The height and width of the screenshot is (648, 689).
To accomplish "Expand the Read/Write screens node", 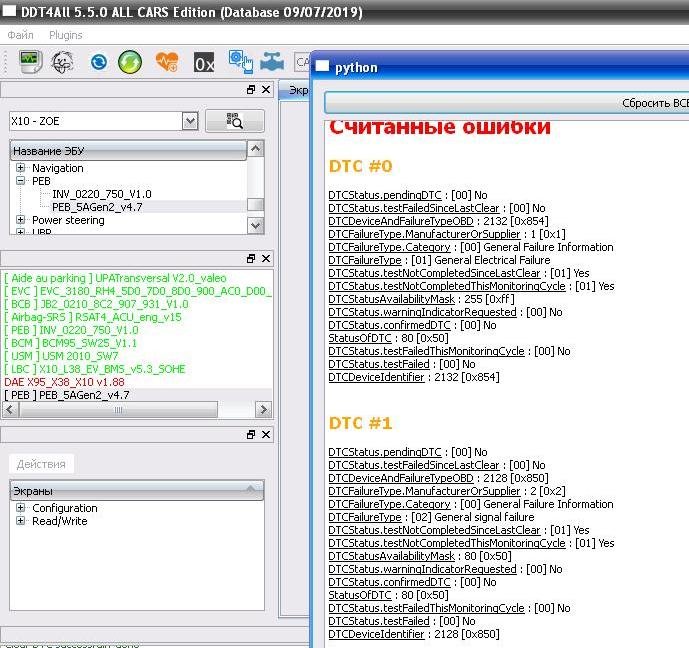I will (21, 521).
